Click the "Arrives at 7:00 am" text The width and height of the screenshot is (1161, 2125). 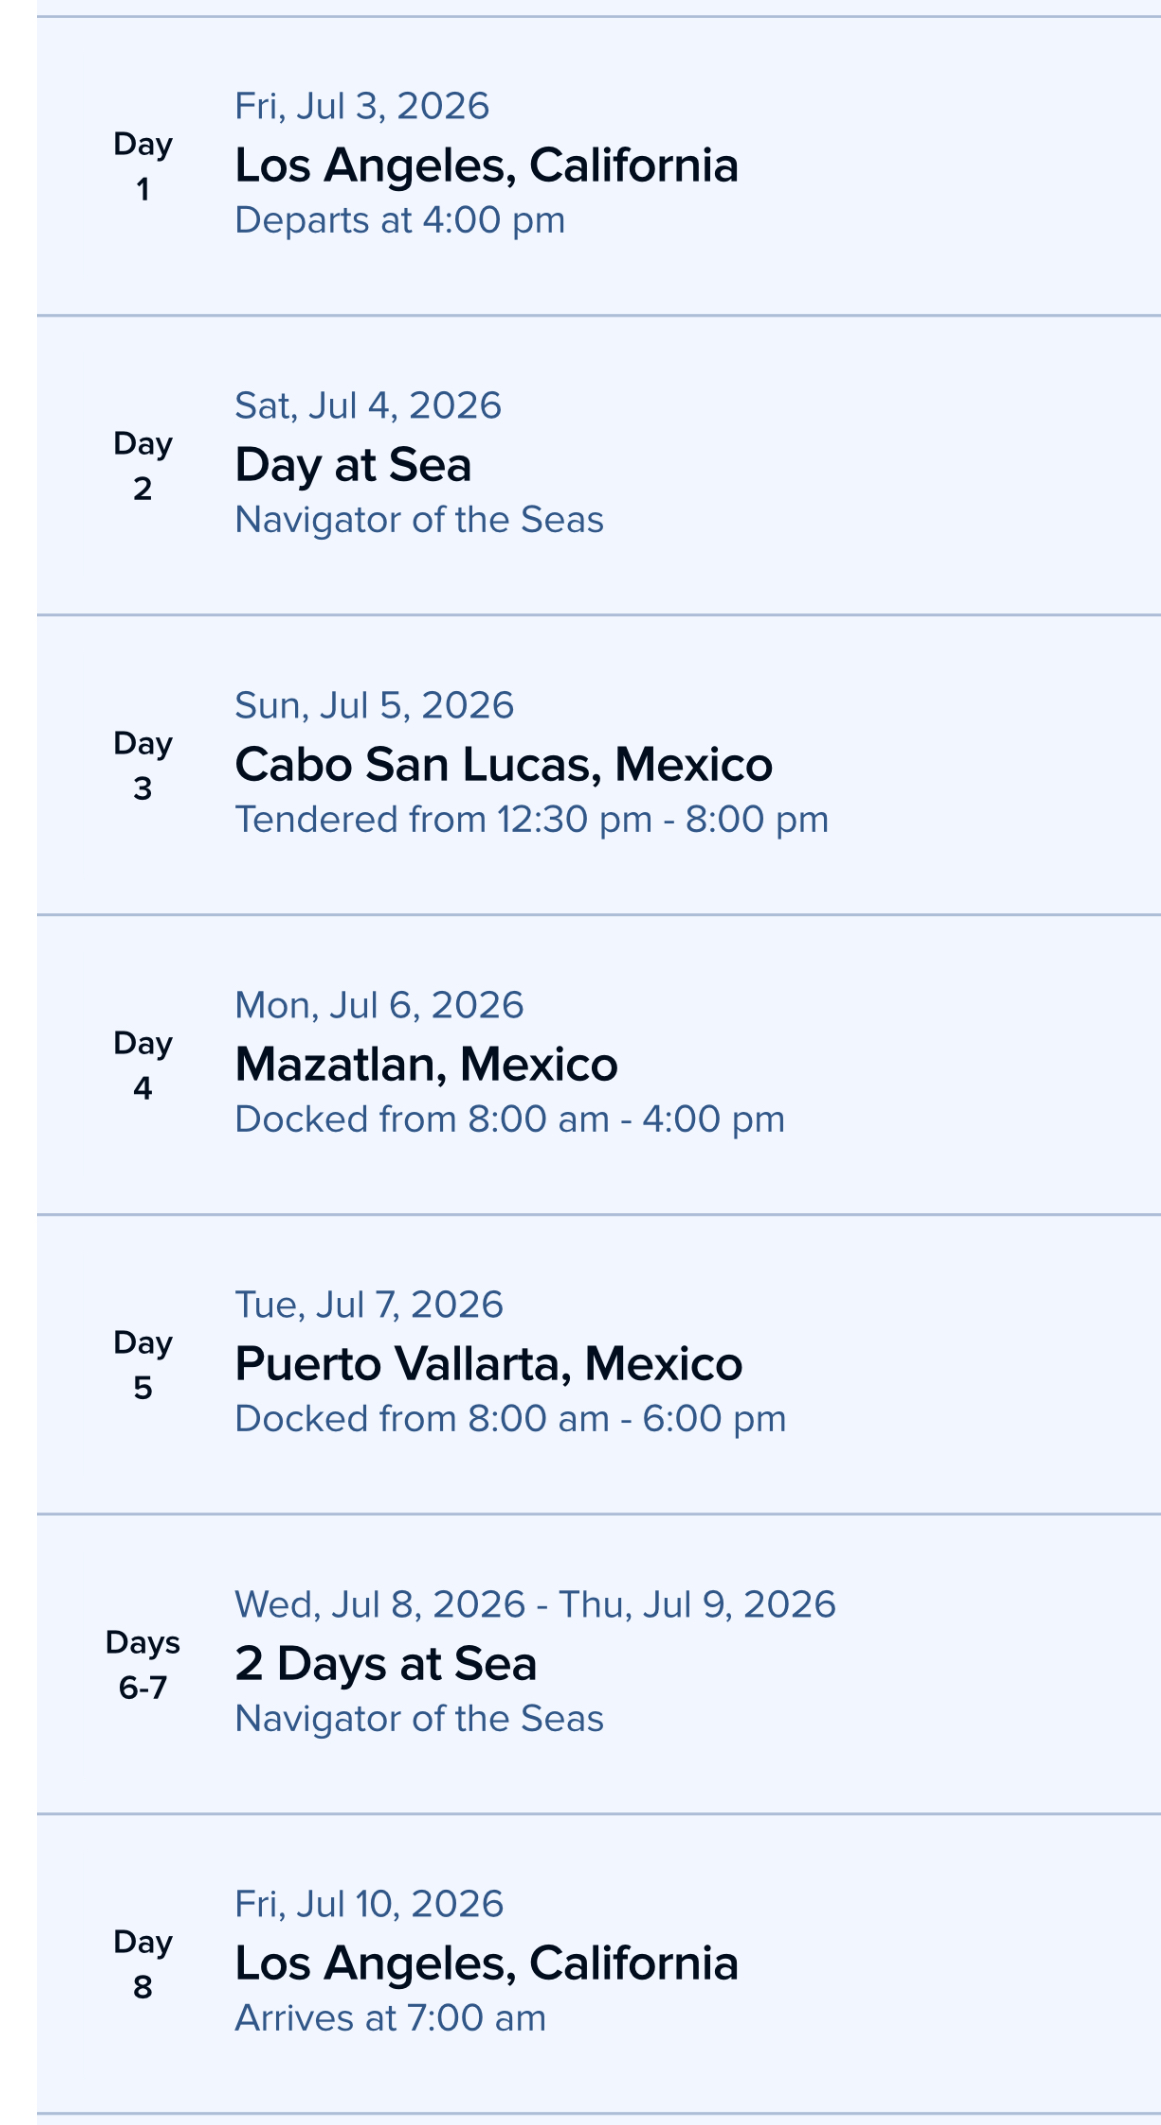pyautogui.click(x=390, y=2018)
